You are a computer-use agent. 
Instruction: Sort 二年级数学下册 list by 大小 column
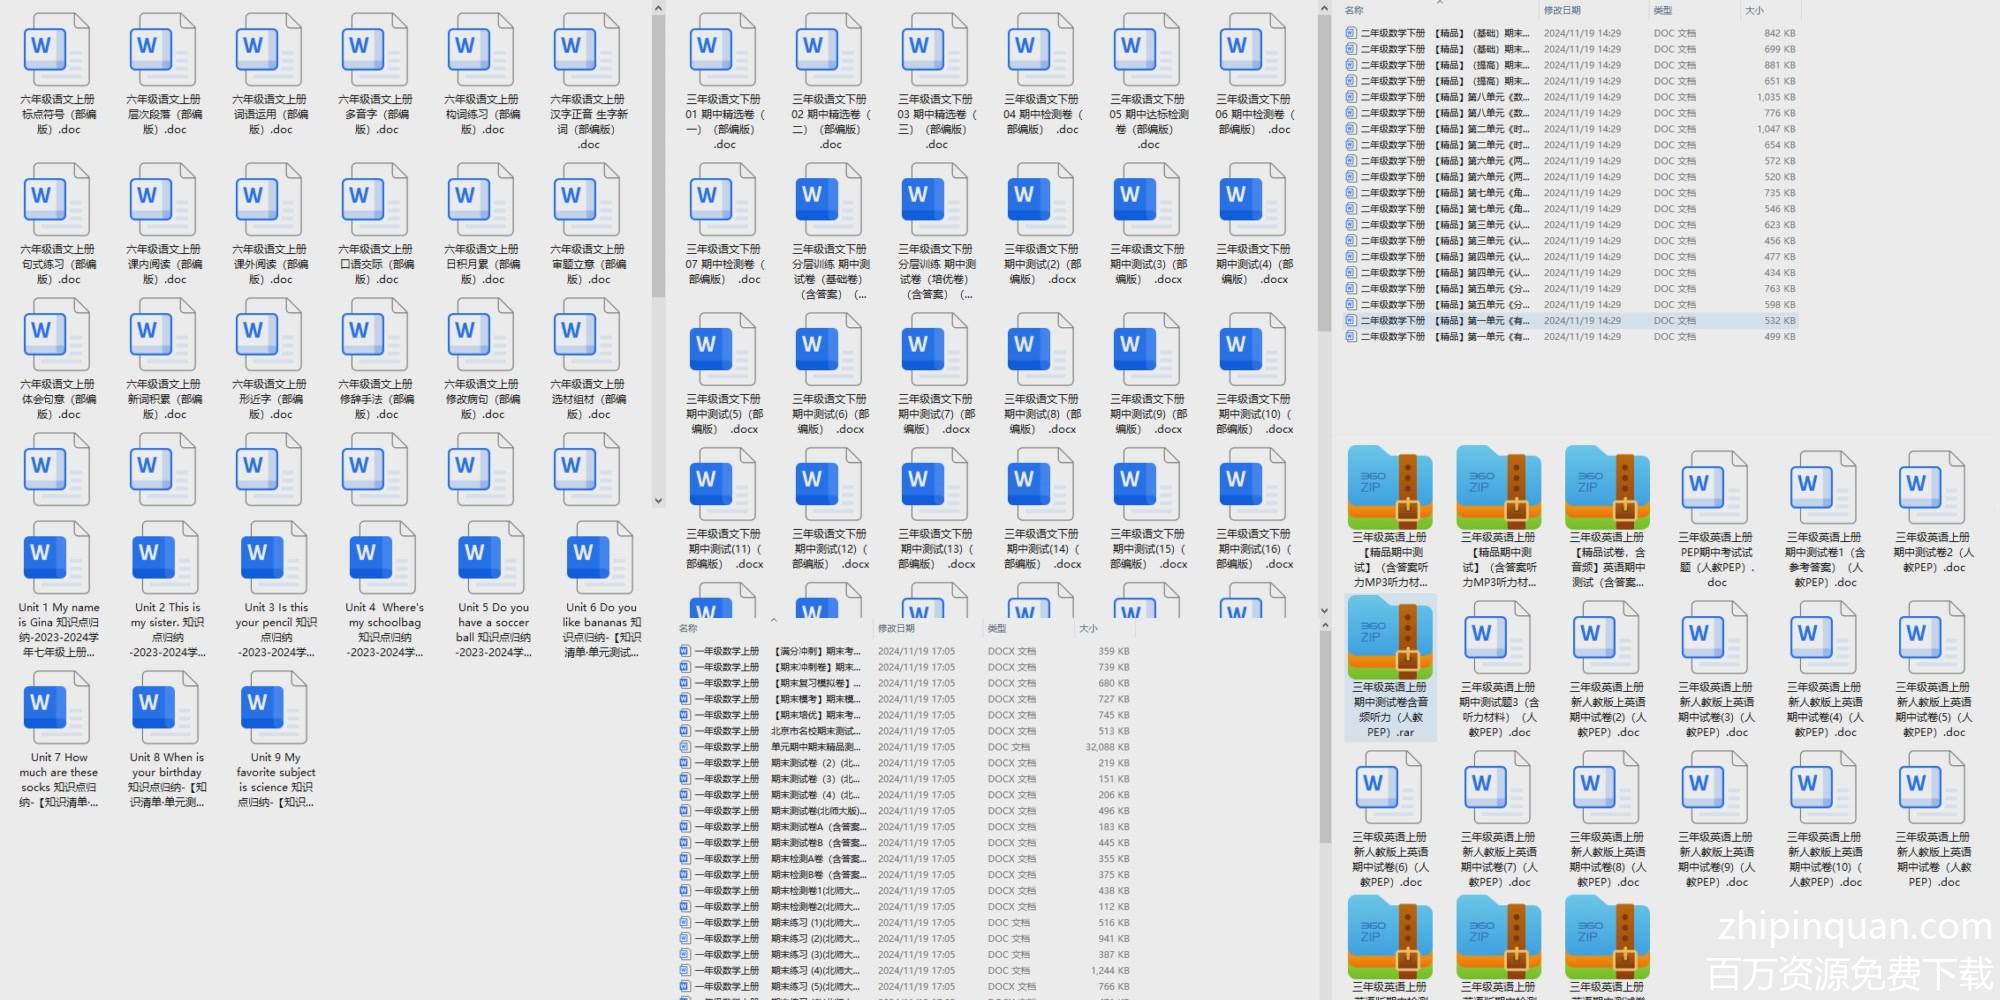point(1754,11)
